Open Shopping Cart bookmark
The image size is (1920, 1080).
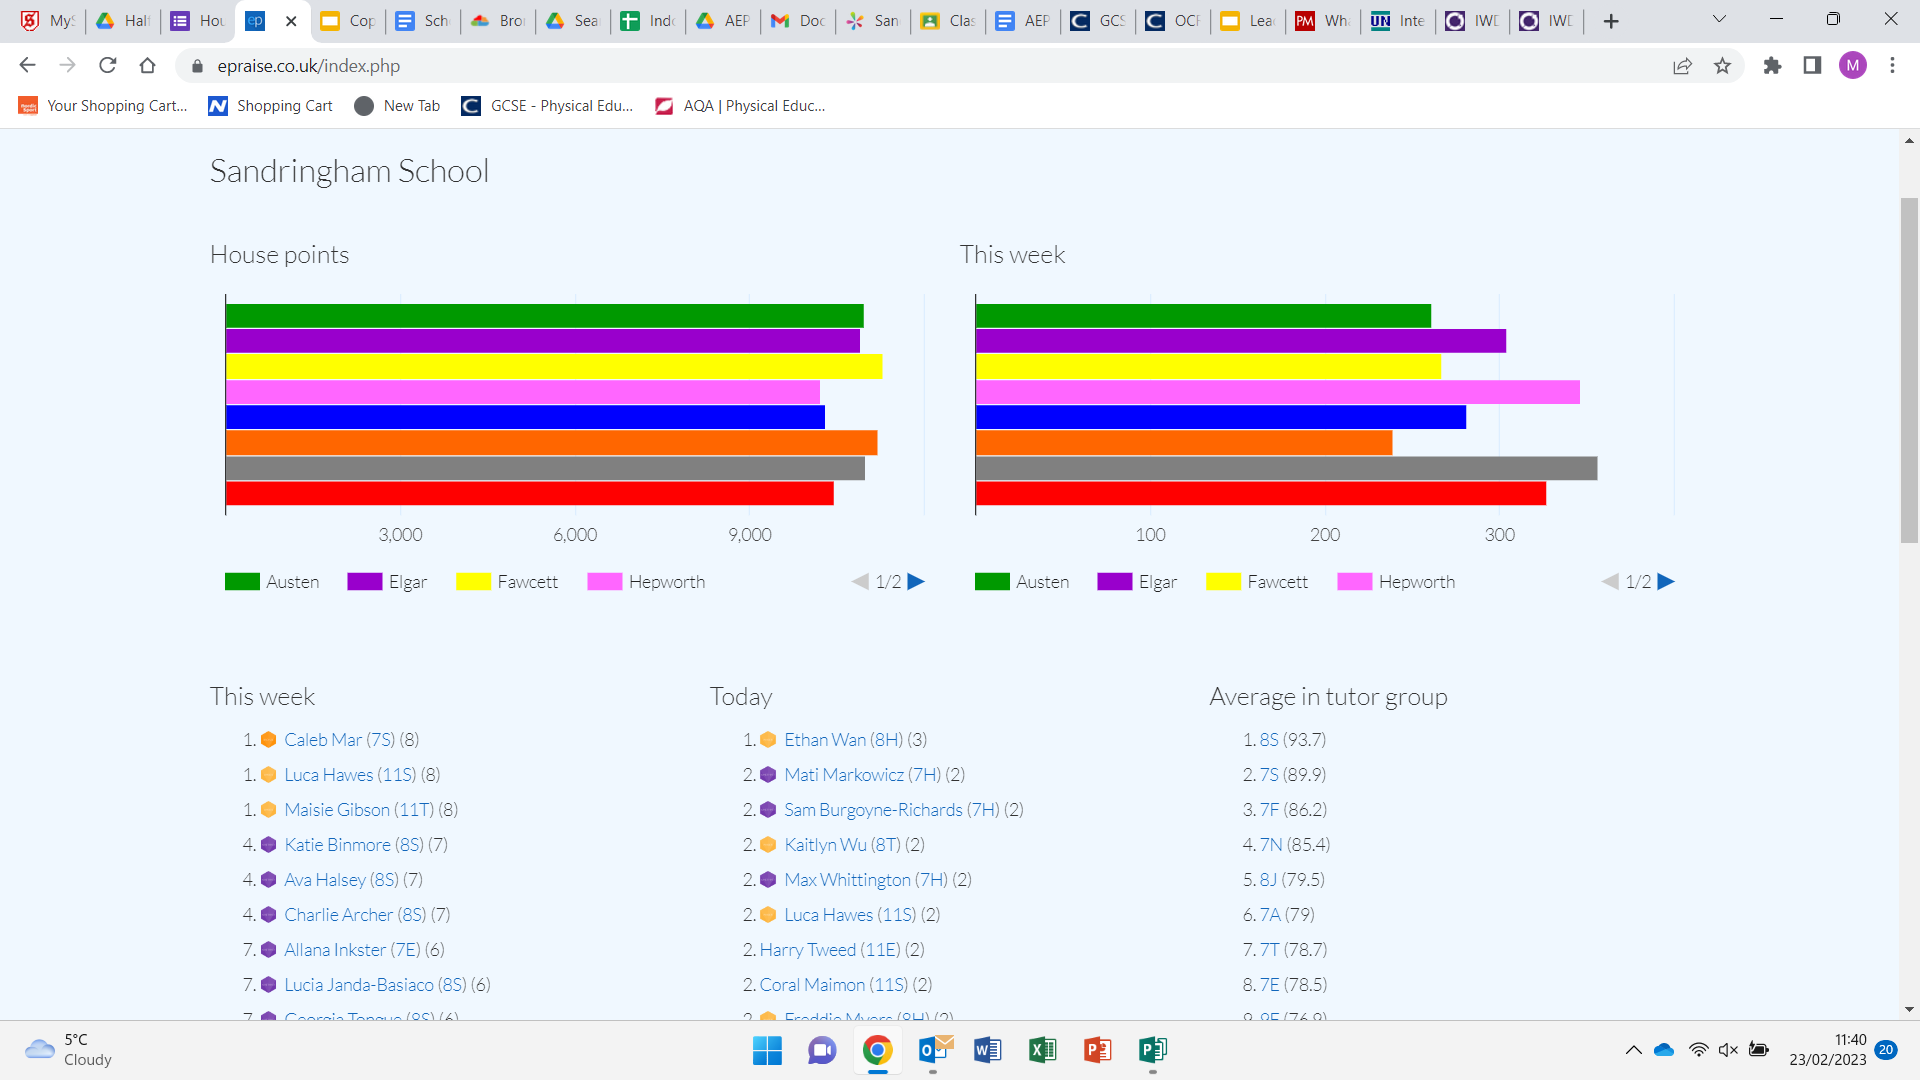(x=270, y=106)
